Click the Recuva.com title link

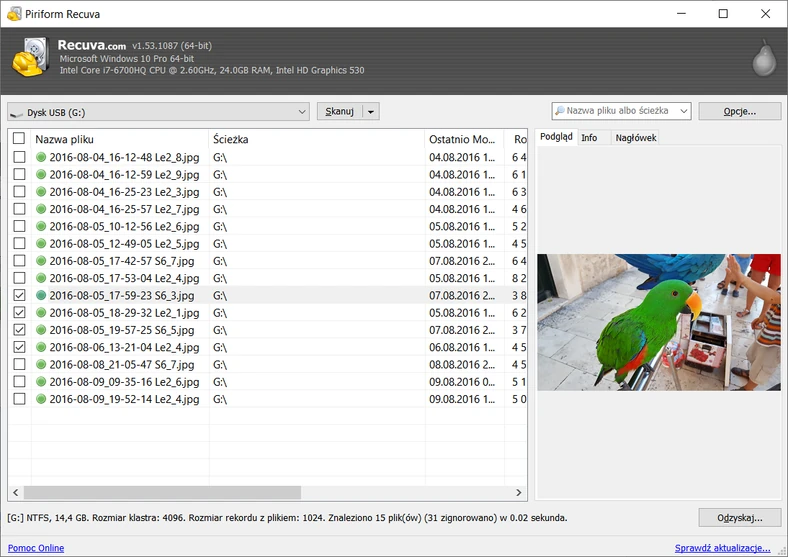point(91,45)
